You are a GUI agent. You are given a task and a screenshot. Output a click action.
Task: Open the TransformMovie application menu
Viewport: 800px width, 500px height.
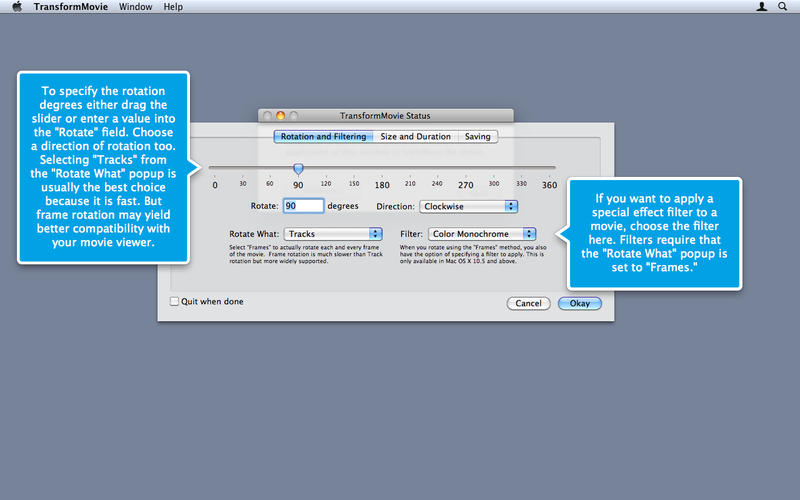click(70, 7)
